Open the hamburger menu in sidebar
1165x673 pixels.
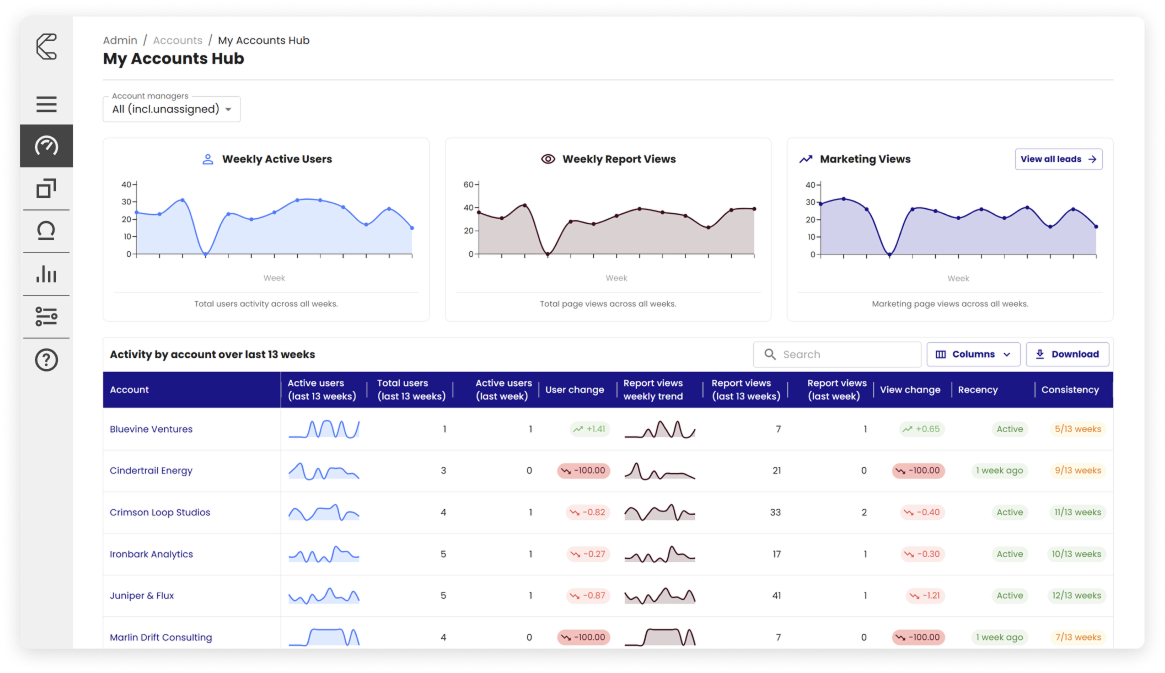(46, 104)
